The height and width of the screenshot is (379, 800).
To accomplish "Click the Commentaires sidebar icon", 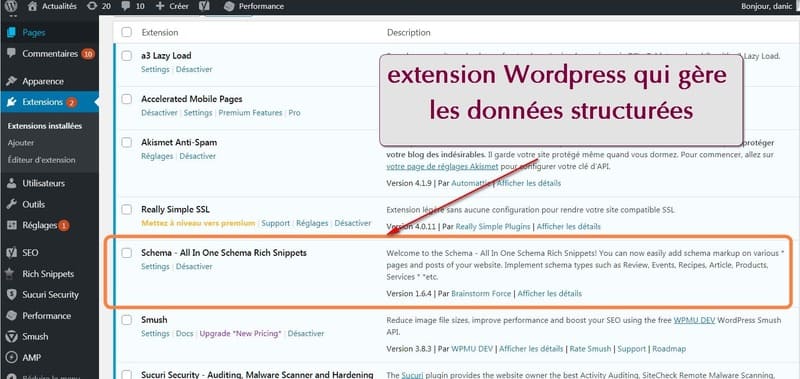I will click(11, 54).
